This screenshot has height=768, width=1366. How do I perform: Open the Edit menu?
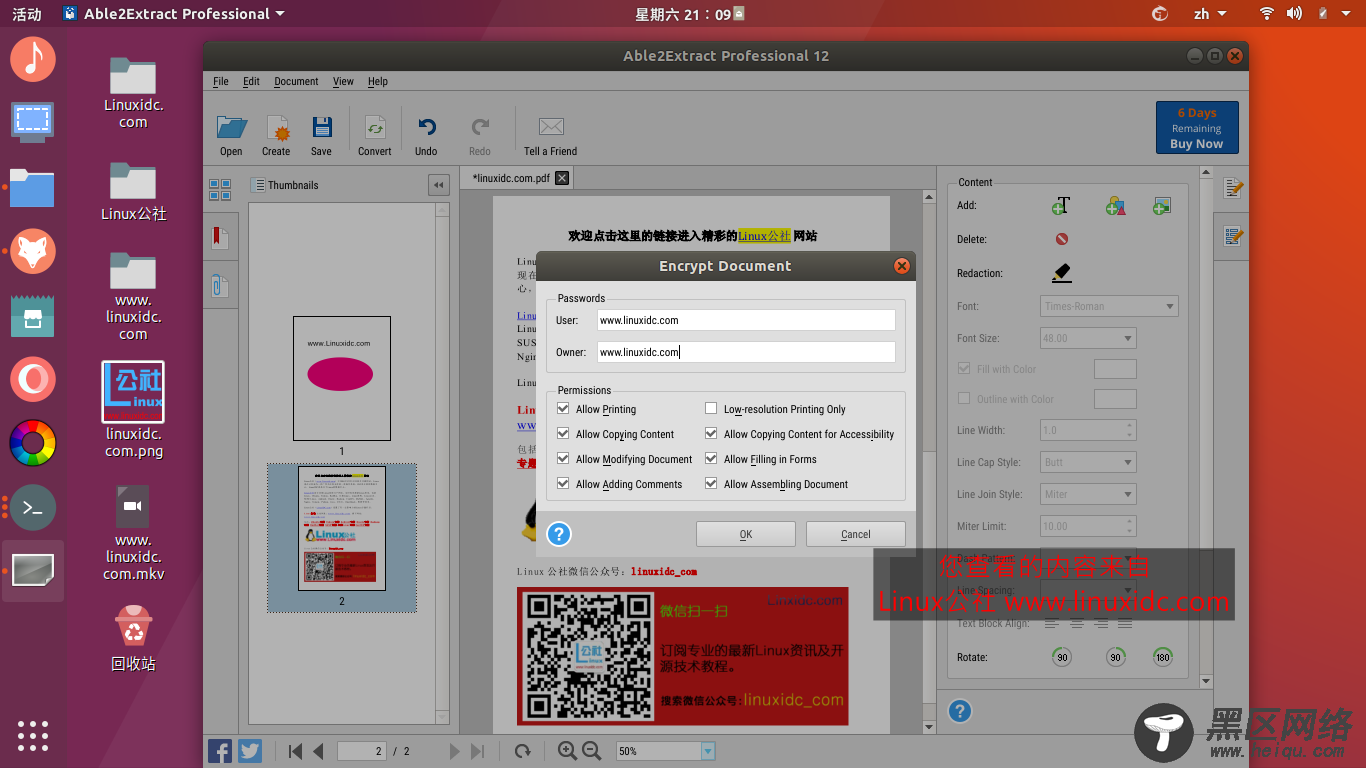[251, 82]
